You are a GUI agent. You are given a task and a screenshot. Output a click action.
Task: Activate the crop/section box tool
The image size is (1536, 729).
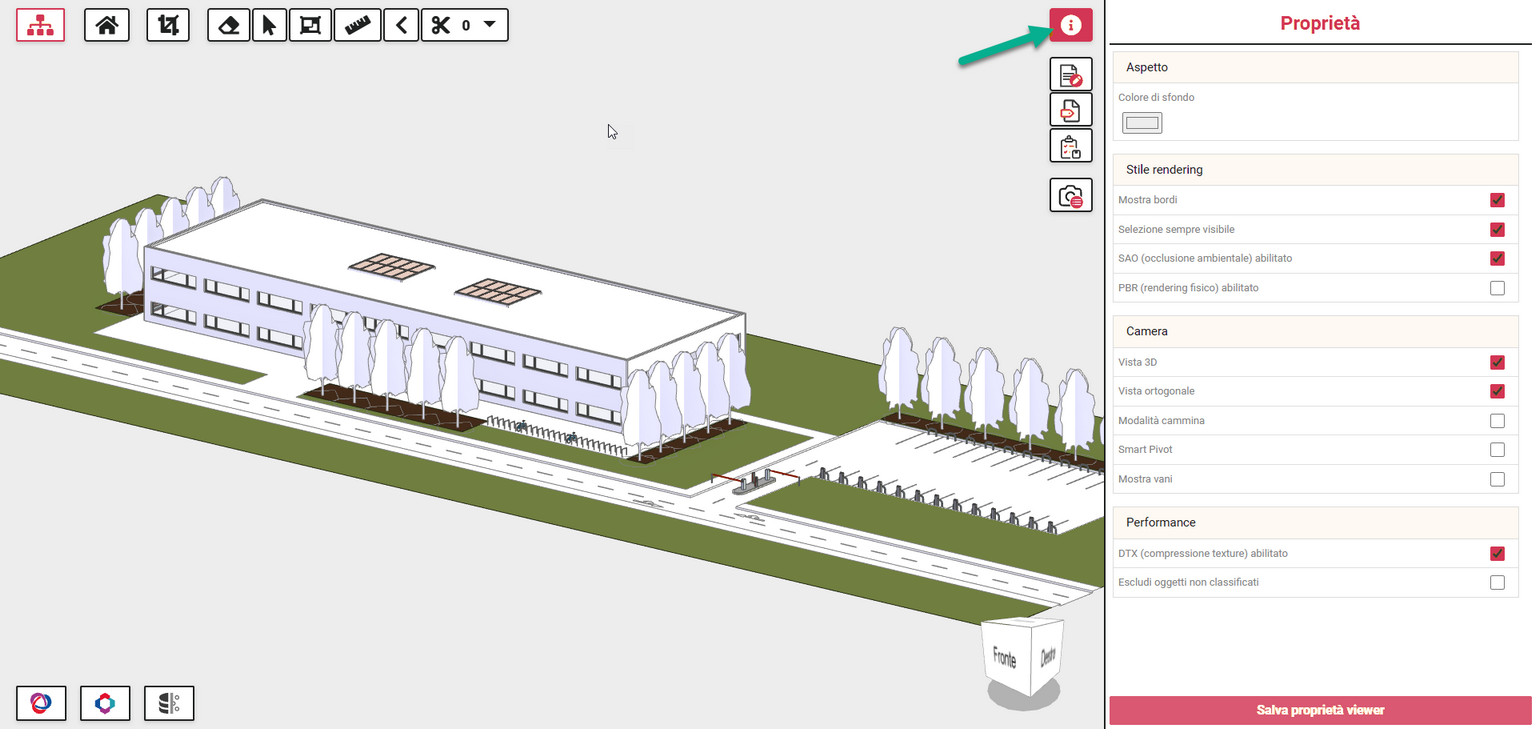pyautogui.click(x=168, y=24)
